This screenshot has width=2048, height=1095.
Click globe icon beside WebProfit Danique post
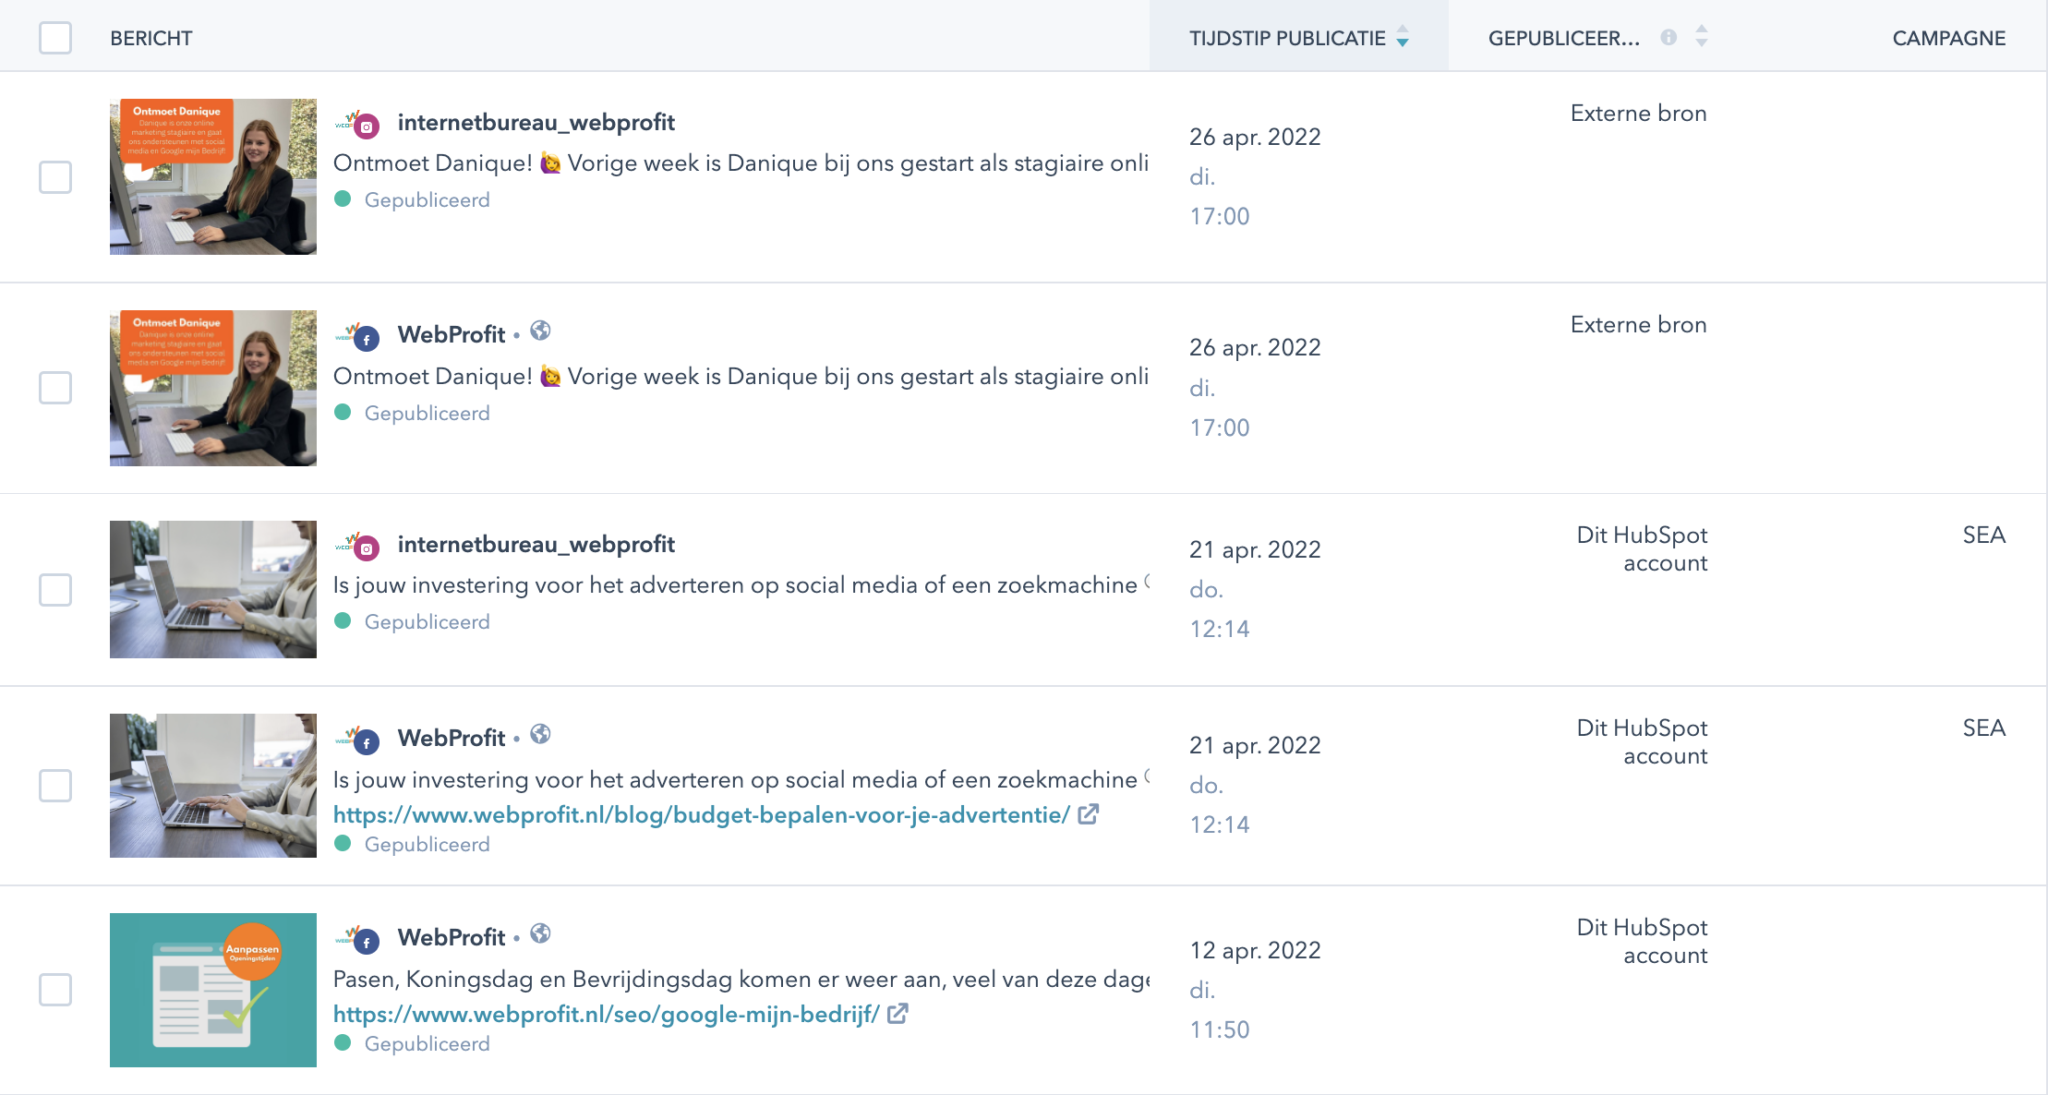click(x=540, y=331)
